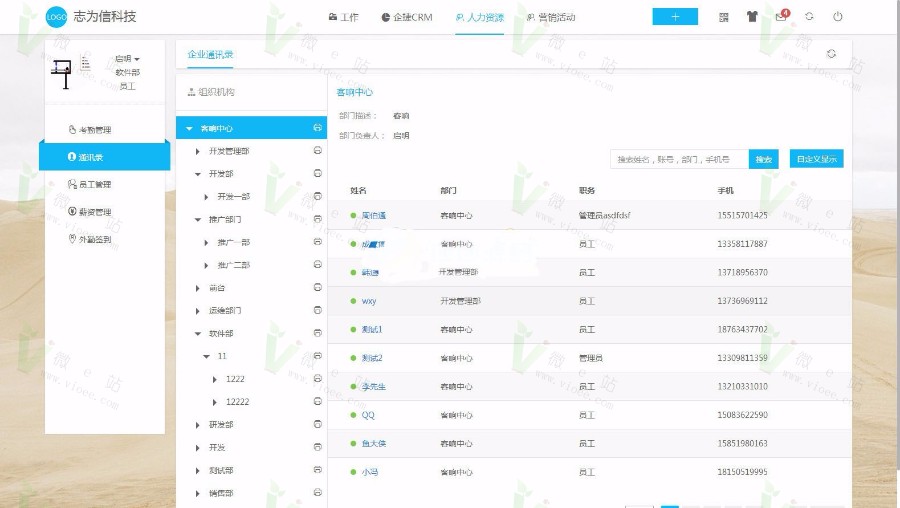The width and height of the screenshot is (900, 508).
Task: Expand the 研发部 node arrow
Action: point(197,425)
